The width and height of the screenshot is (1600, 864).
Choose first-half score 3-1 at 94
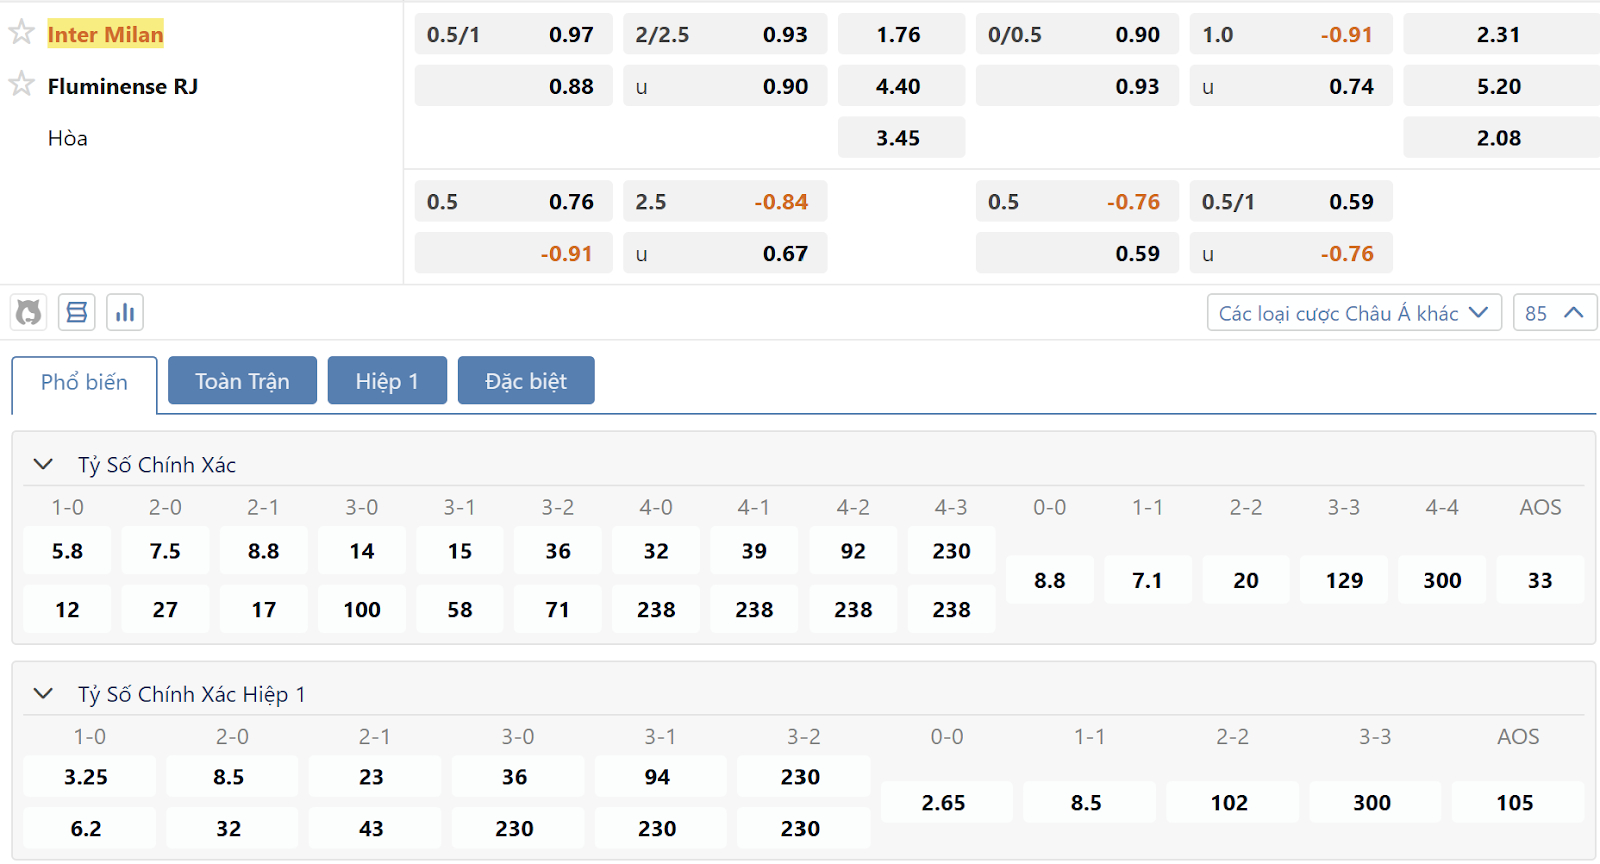[x=658, y=777]
